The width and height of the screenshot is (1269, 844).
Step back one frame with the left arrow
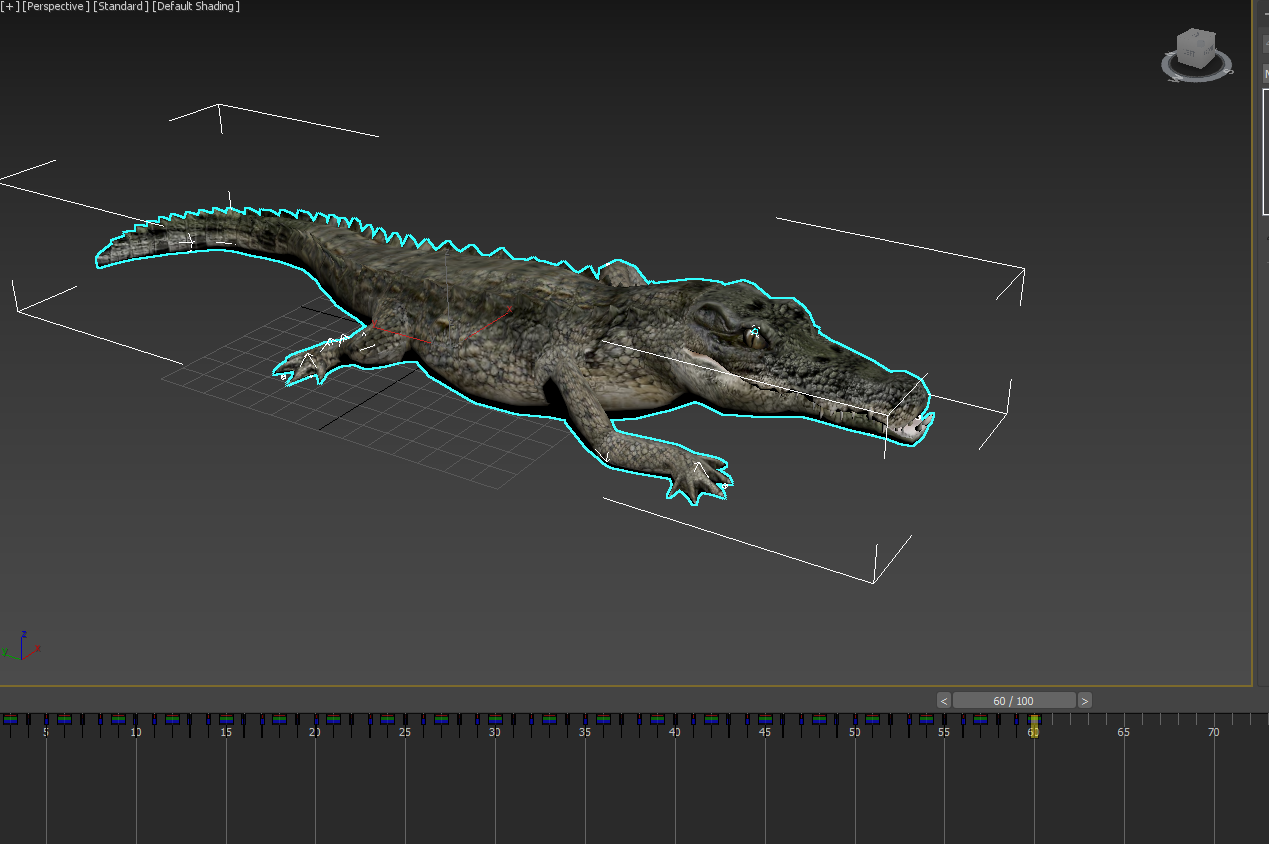click(944, 701)
